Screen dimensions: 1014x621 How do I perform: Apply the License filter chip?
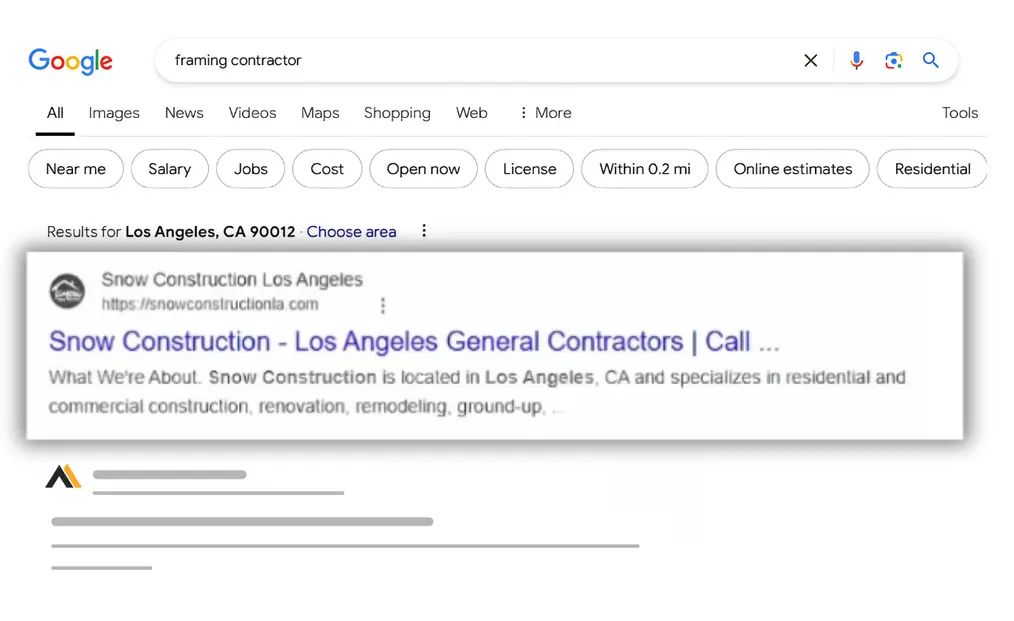point(530,169)
